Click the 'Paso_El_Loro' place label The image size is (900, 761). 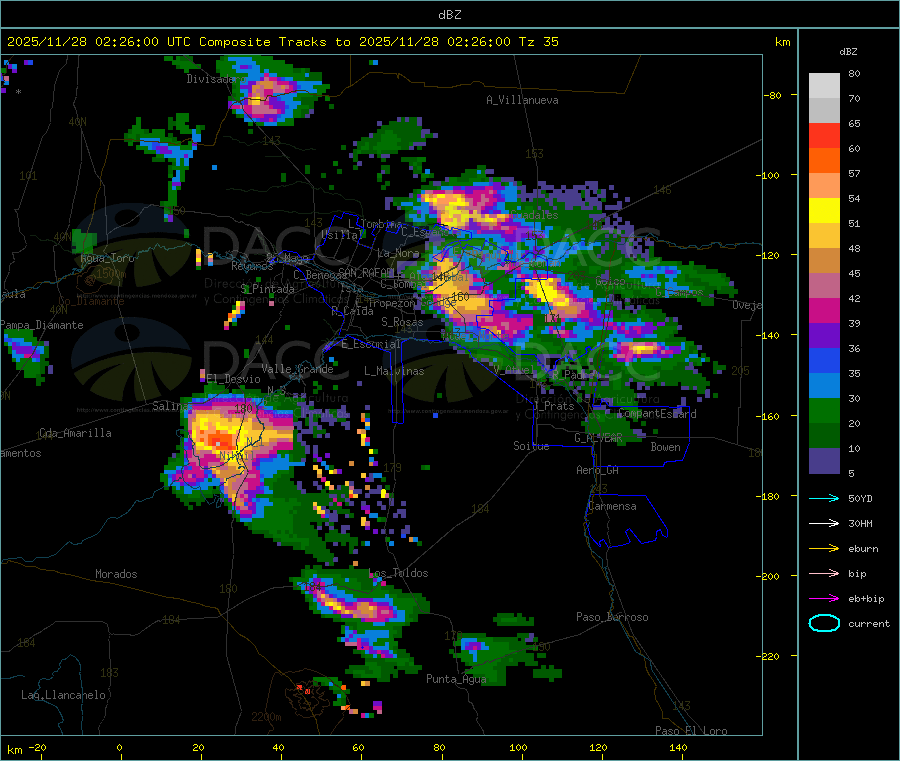coord(691,731)
